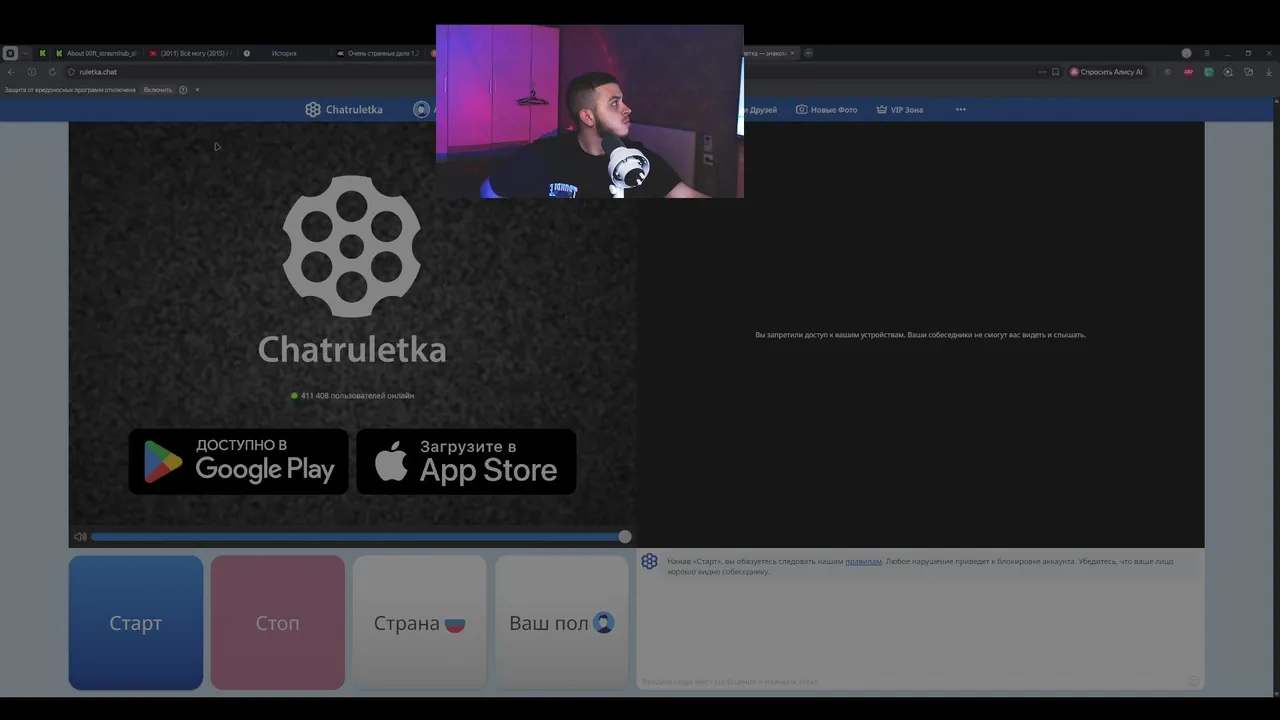The width and height of the screenshot is (1280, 720).
Task: Open the red ABP adblock extension
Action: [1188, 72]
